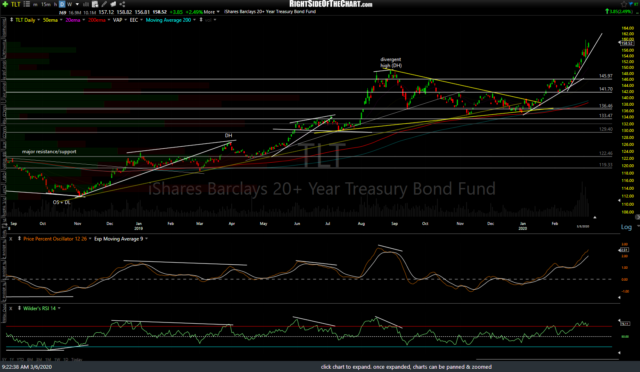Toggle the Log scale option
This screenshot has height=372, width=640.
coord(626,227)
